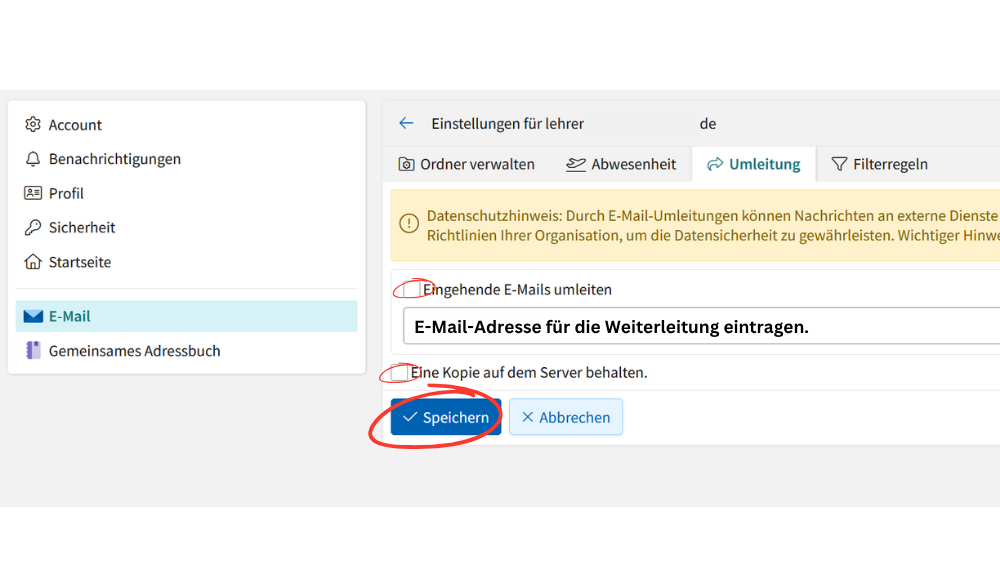Click the Umleitung forward arrow icon

[715, 165]
